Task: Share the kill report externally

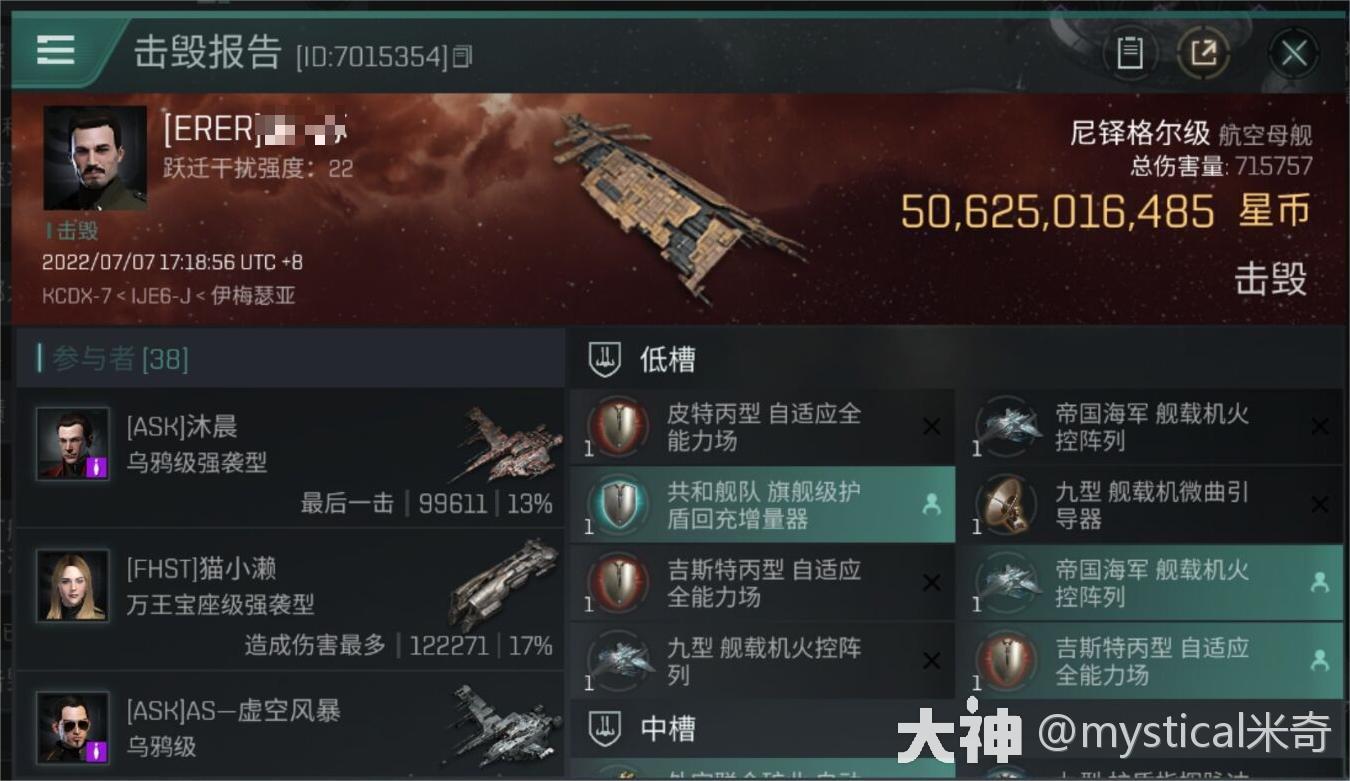Action: [x=1204, y=53]
